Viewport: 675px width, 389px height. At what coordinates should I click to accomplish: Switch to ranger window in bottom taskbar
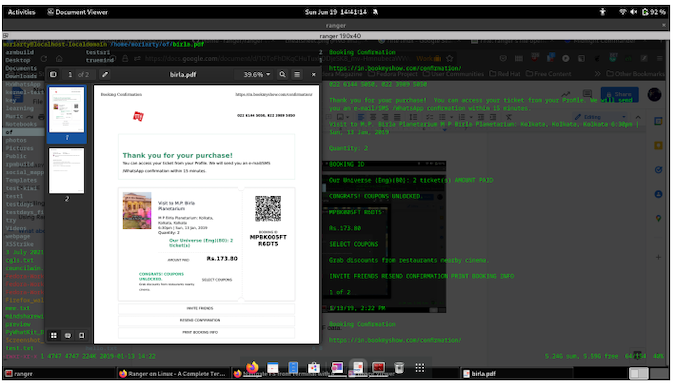pyautogui.click(x=59, y=374)
